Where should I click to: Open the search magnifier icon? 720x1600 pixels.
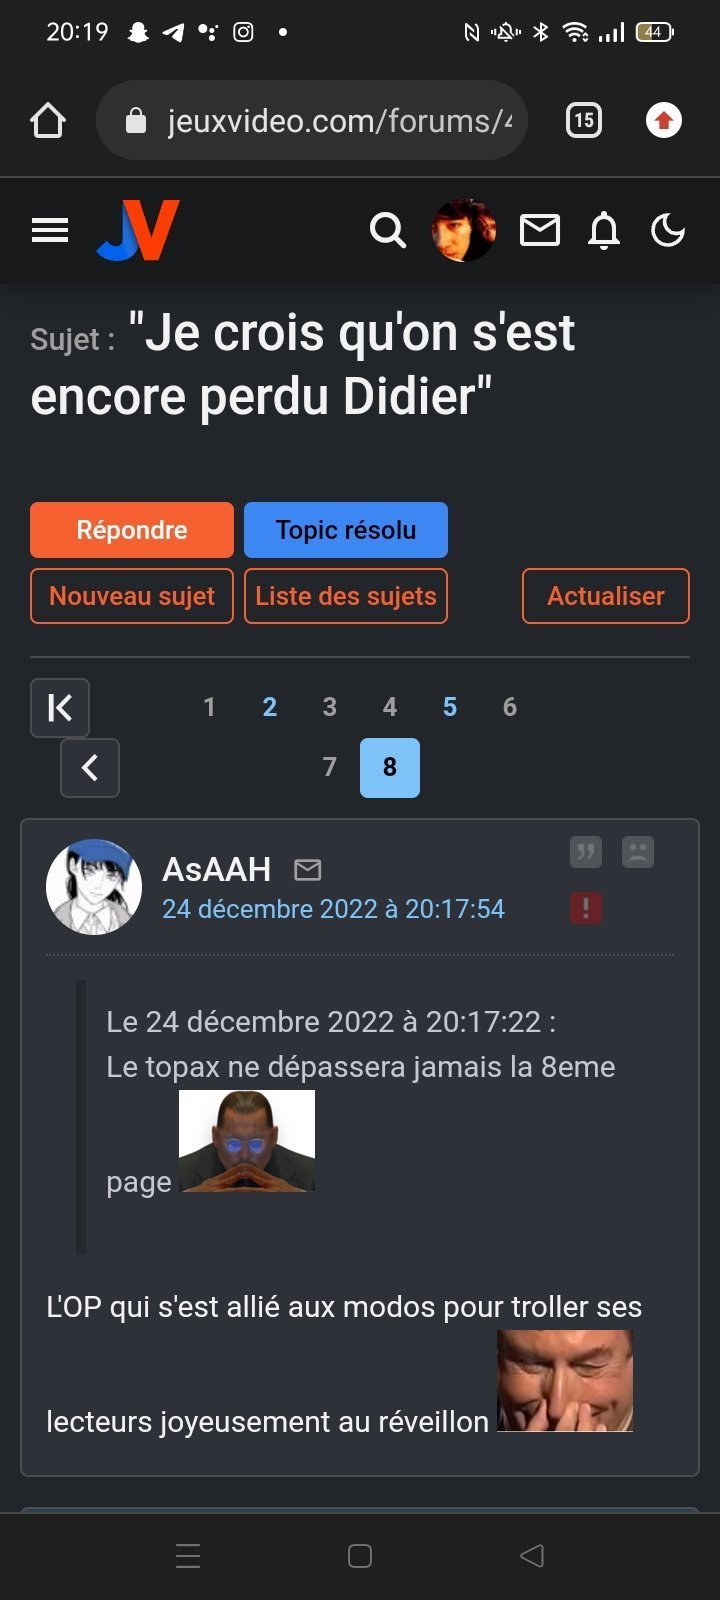click(388, 231)
